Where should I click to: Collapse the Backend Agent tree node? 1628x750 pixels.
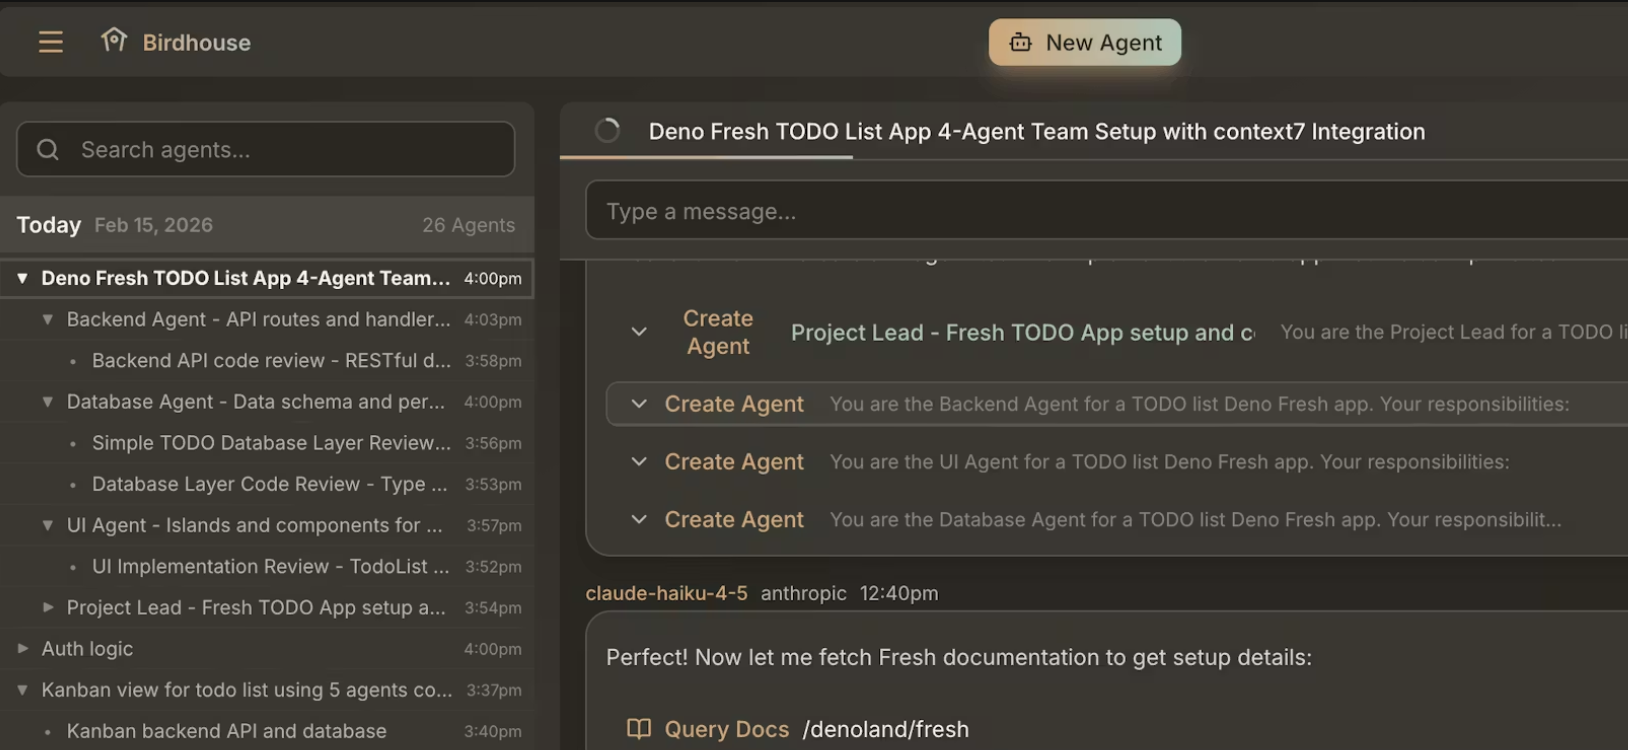[x=47, y=319]
